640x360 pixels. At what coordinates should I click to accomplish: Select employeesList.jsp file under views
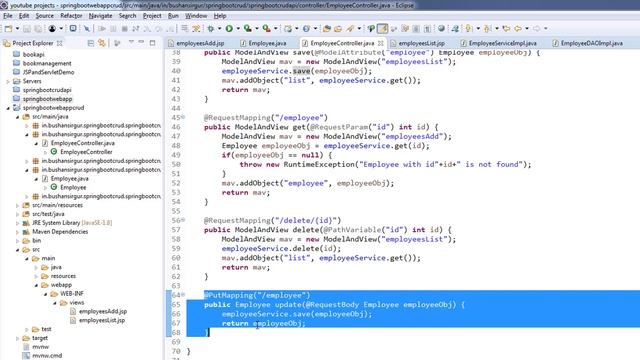point(102,320)
